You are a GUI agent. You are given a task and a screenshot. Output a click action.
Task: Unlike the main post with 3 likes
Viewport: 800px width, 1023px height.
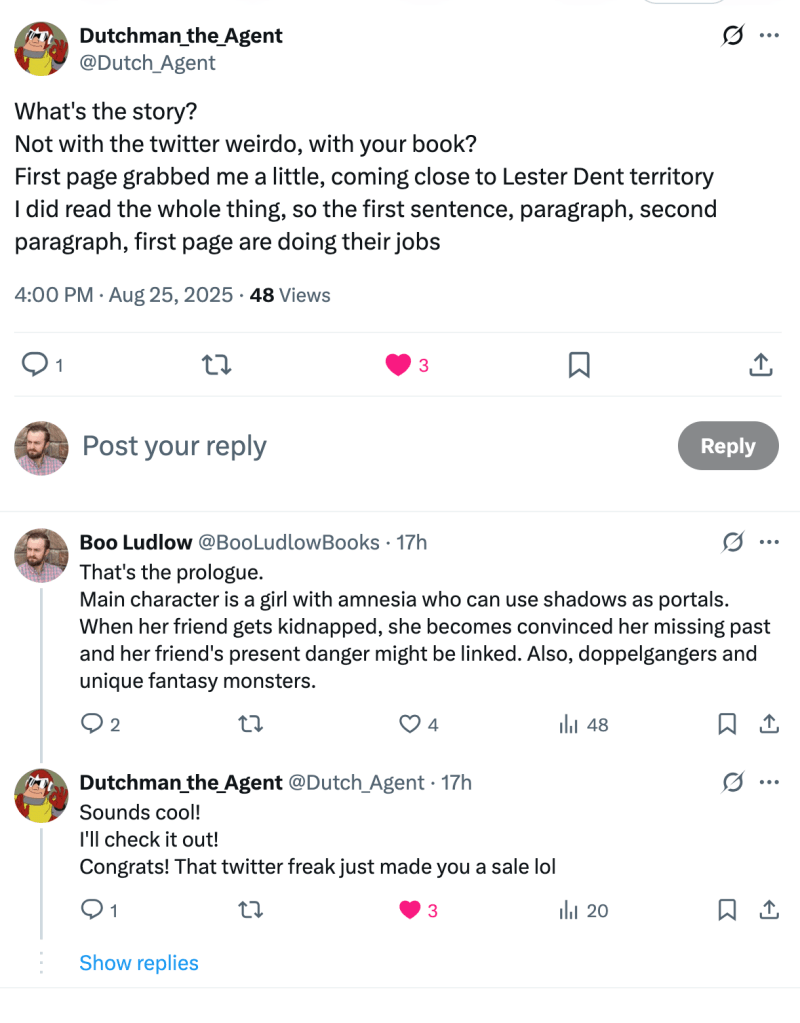point(398,366)
